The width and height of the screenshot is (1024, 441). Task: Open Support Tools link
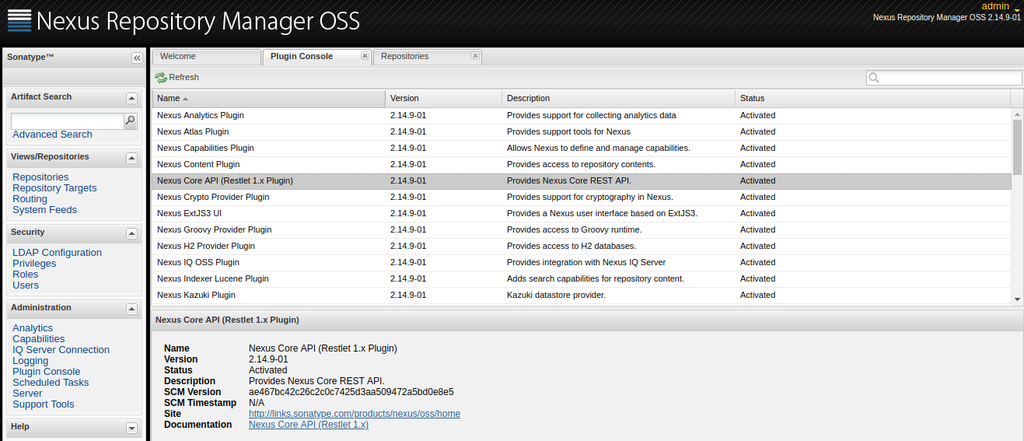[x=43, y=404]
